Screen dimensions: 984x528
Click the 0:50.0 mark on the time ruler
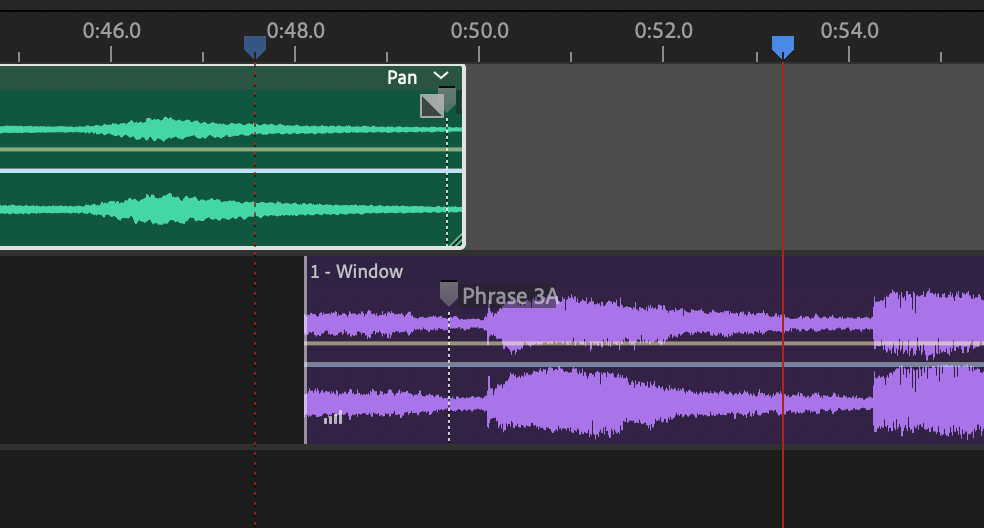(x=479, y=31)
